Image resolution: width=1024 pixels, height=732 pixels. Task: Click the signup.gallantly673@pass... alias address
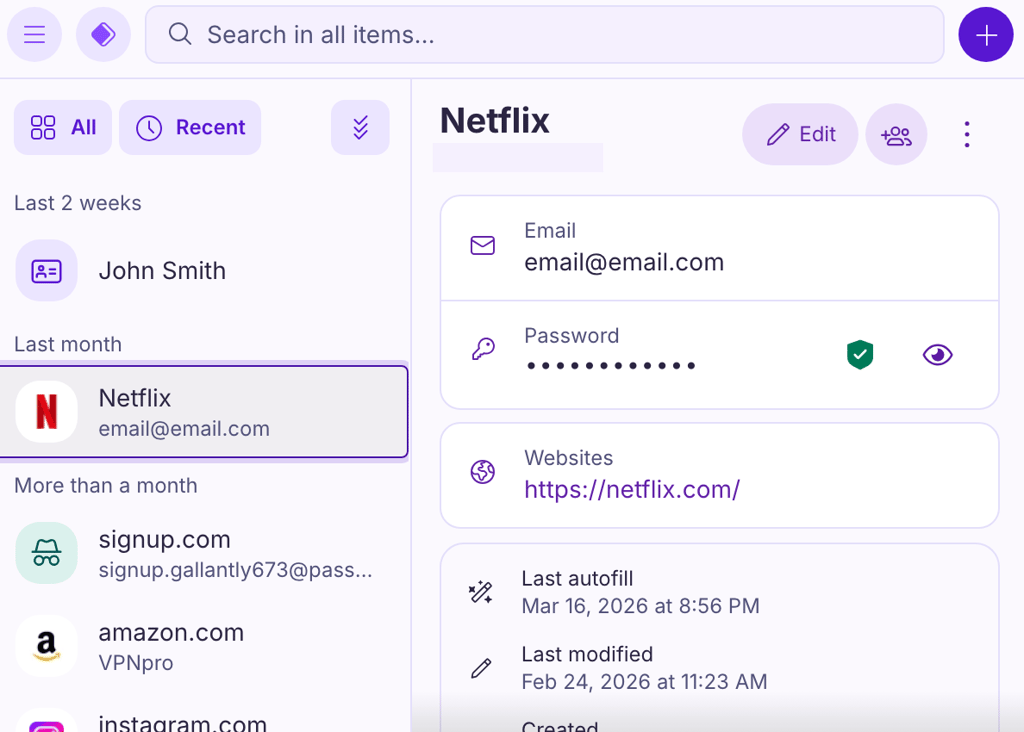click(235, 570)
